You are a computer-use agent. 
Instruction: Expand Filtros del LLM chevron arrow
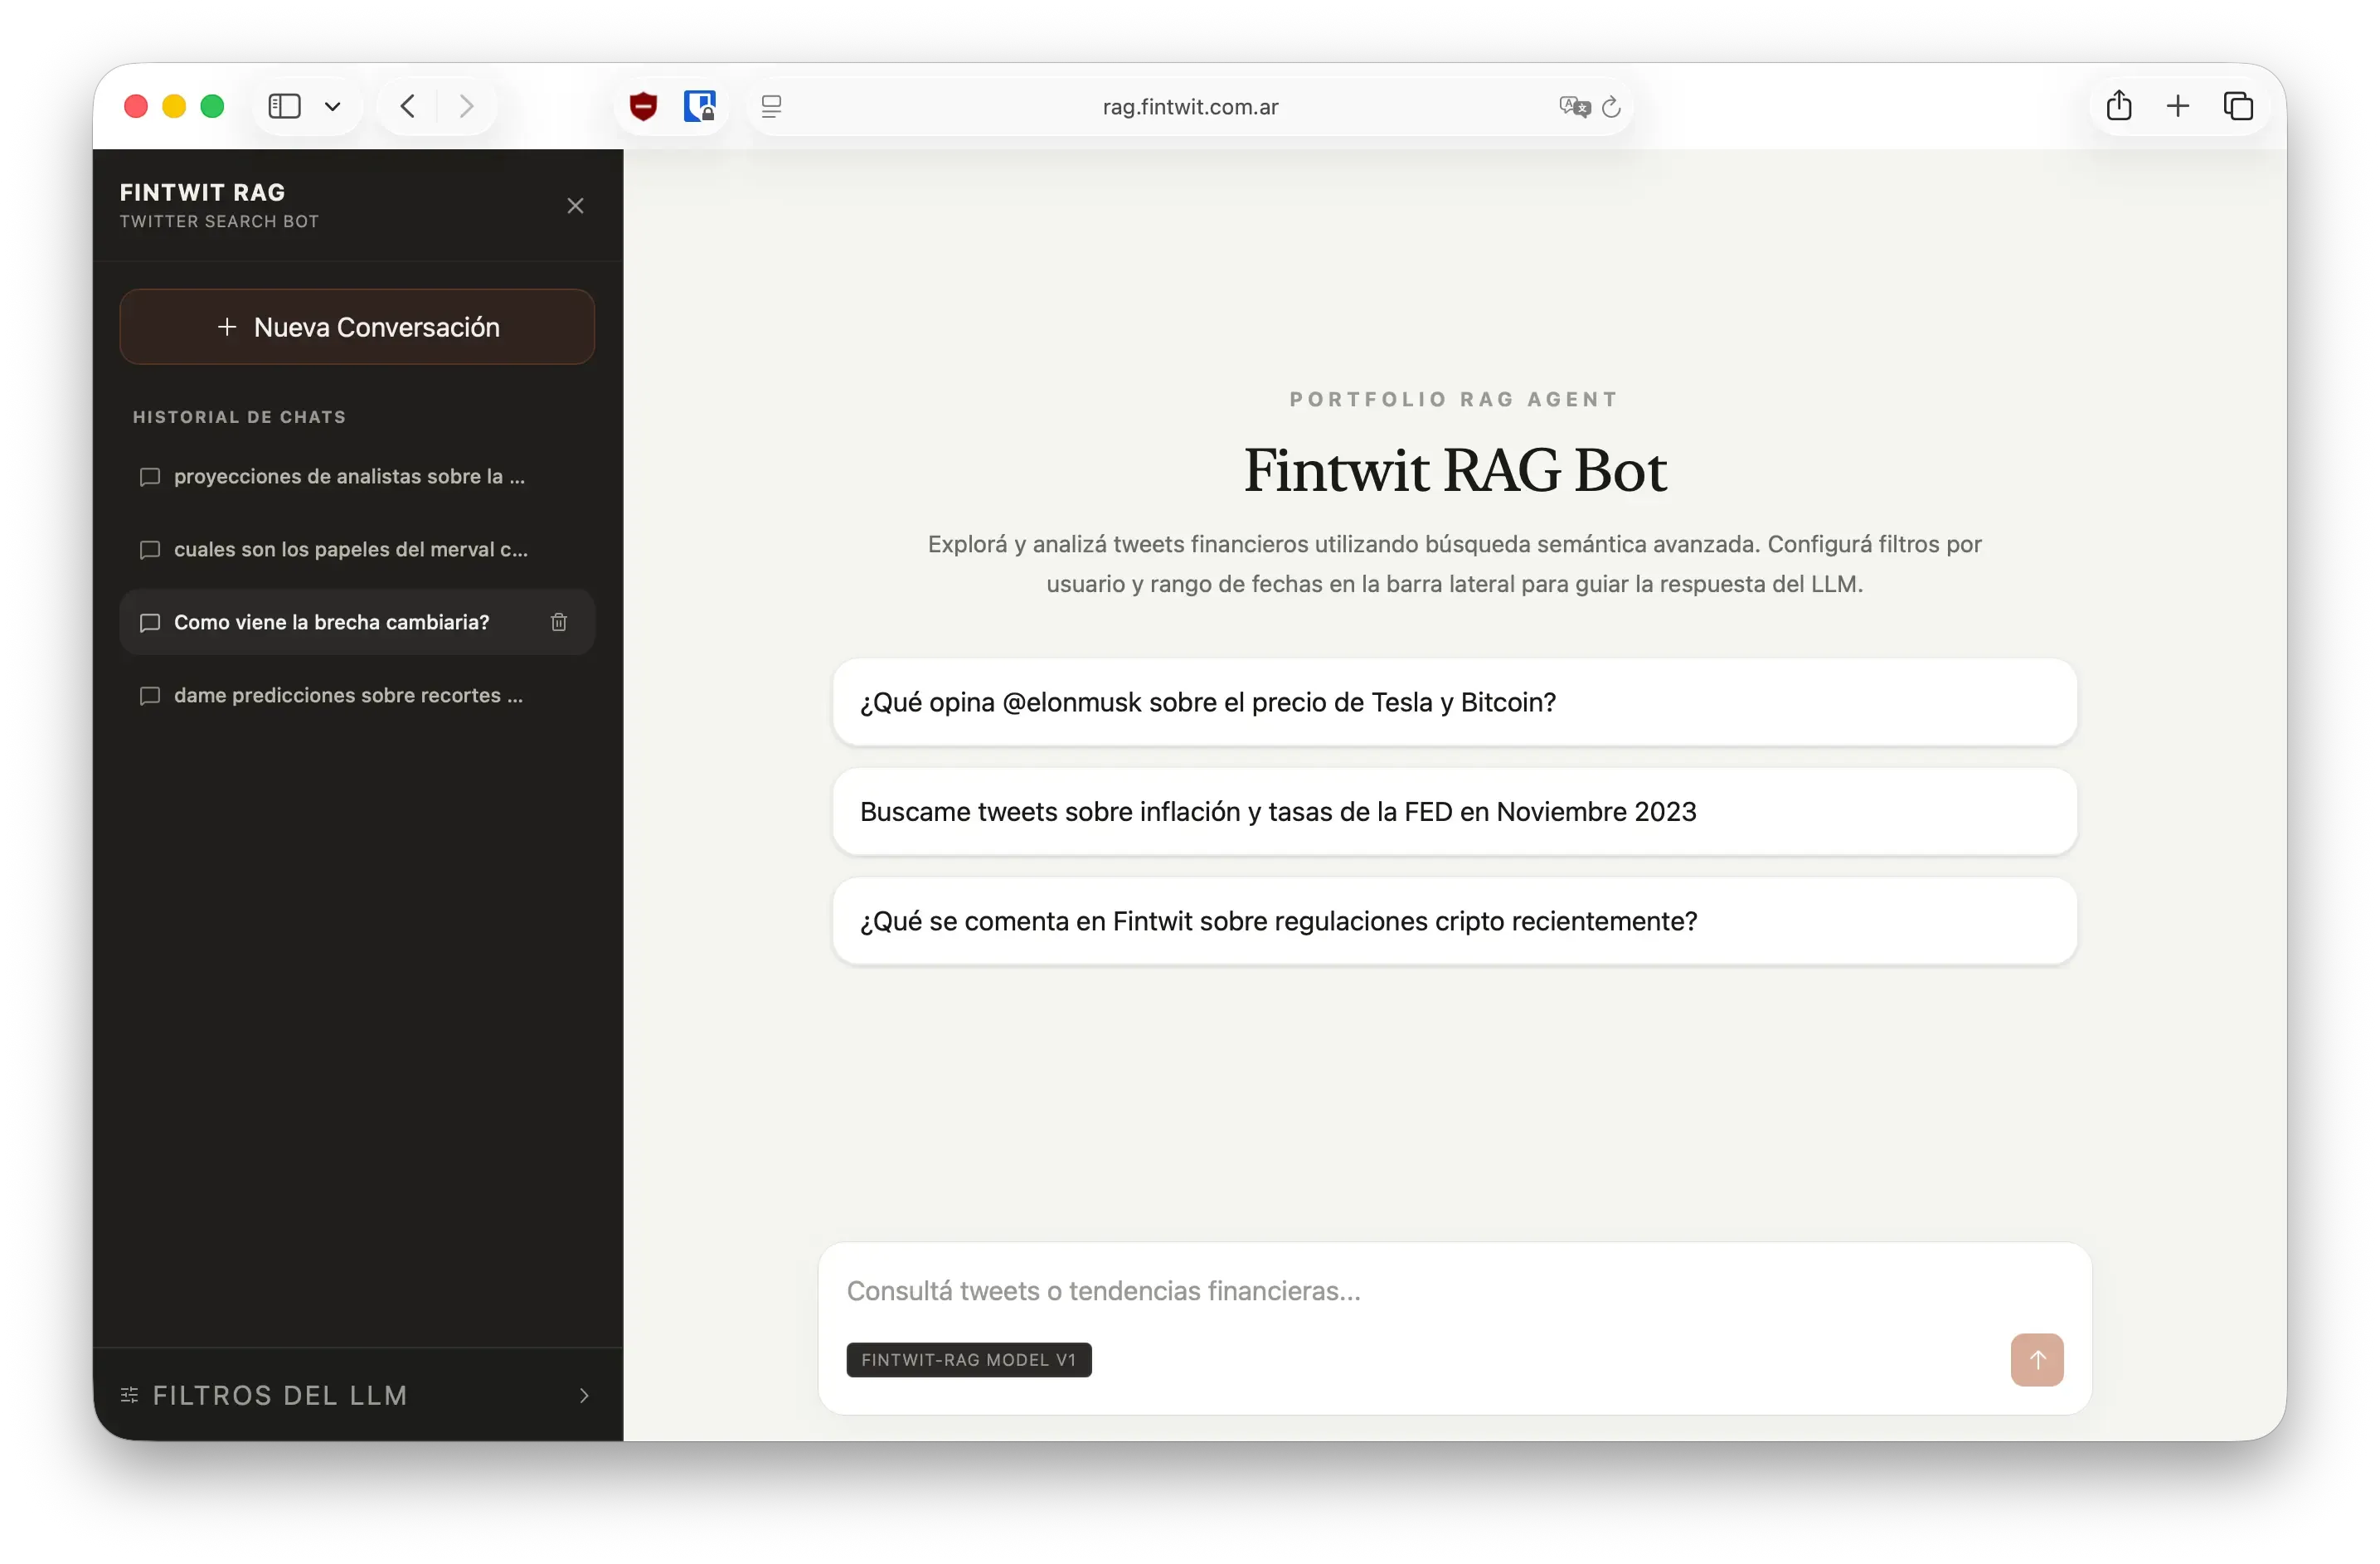click(x=584, y=1395)
